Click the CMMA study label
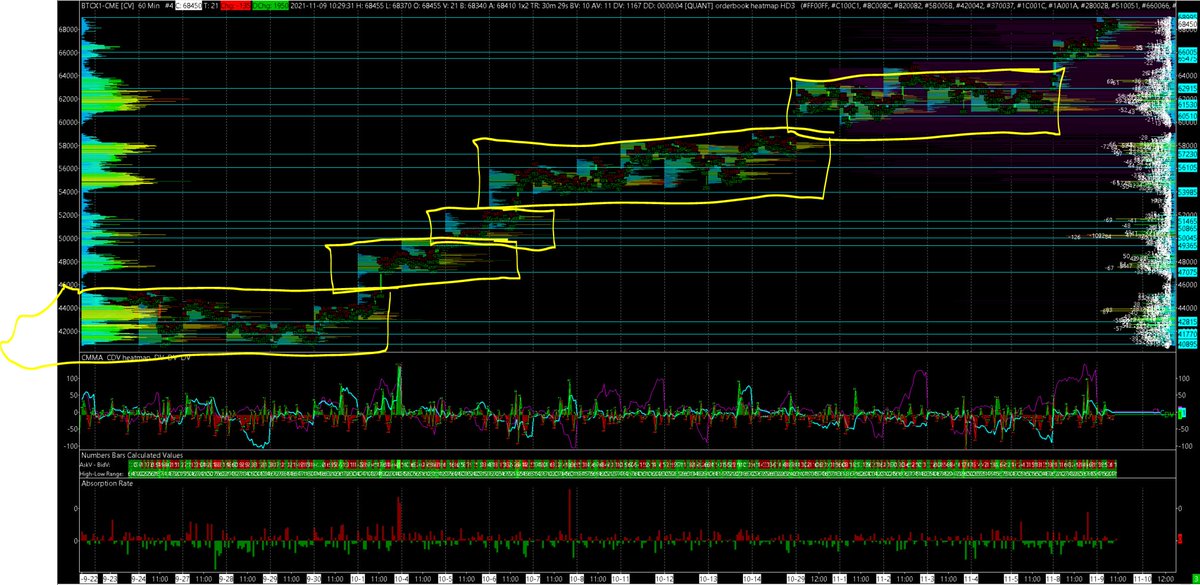The width and height of the screenshot is (1200, 585). [x=94, y=355]
